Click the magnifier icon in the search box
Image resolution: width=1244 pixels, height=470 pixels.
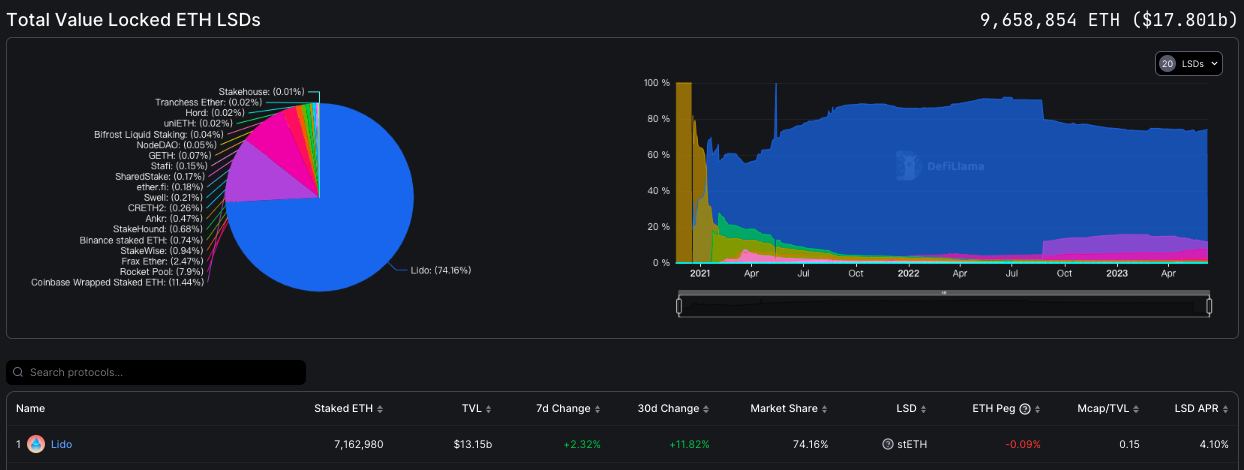pyautogui.click(x=18, y=373)
